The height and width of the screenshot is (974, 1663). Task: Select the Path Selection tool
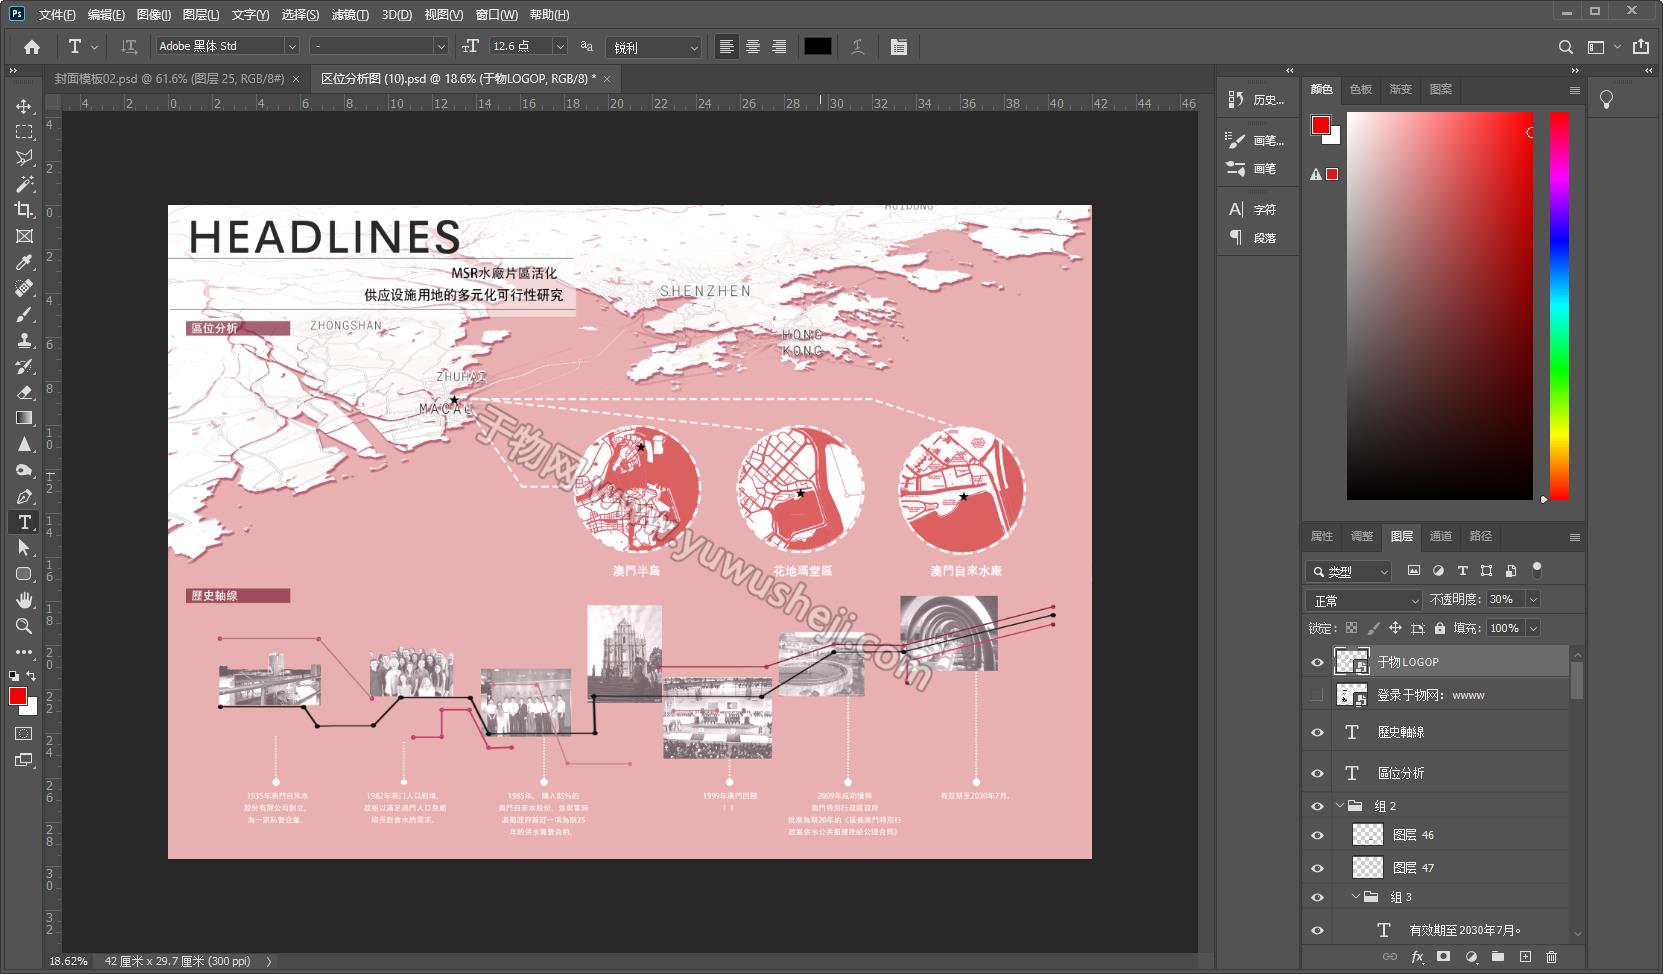(24, 548)
